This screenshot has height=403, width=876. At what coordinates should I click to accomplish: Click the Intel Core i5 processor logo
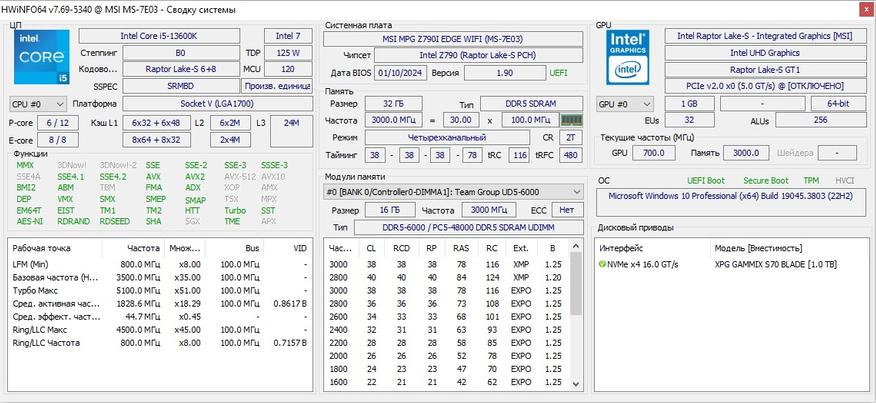(42, 57)
